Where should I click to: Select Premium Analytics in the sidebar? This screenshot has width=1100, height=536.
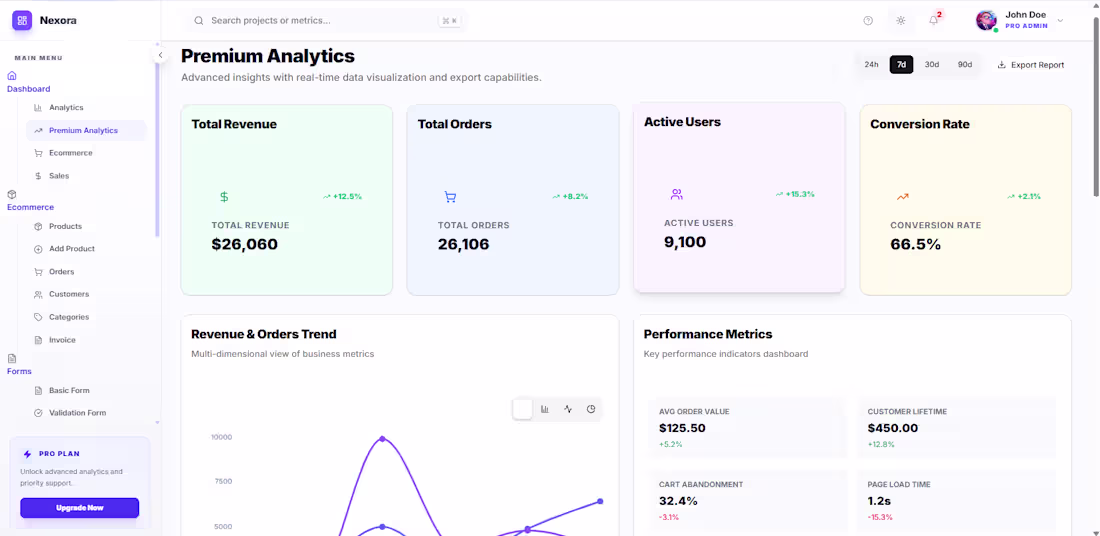(86, 130)
